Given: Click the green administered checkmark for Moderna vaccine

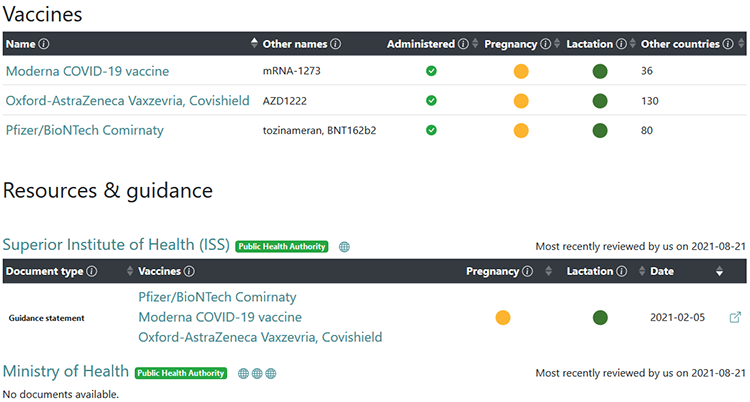Looking at the screenshot, I should pyautogui.click(x=431, y=71).
